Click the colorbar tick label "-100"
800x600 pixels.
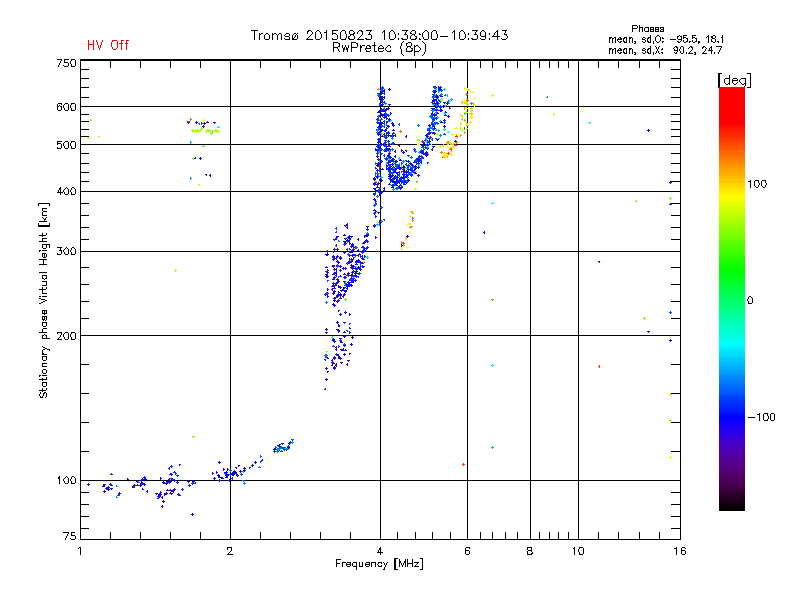pos(761,417)
